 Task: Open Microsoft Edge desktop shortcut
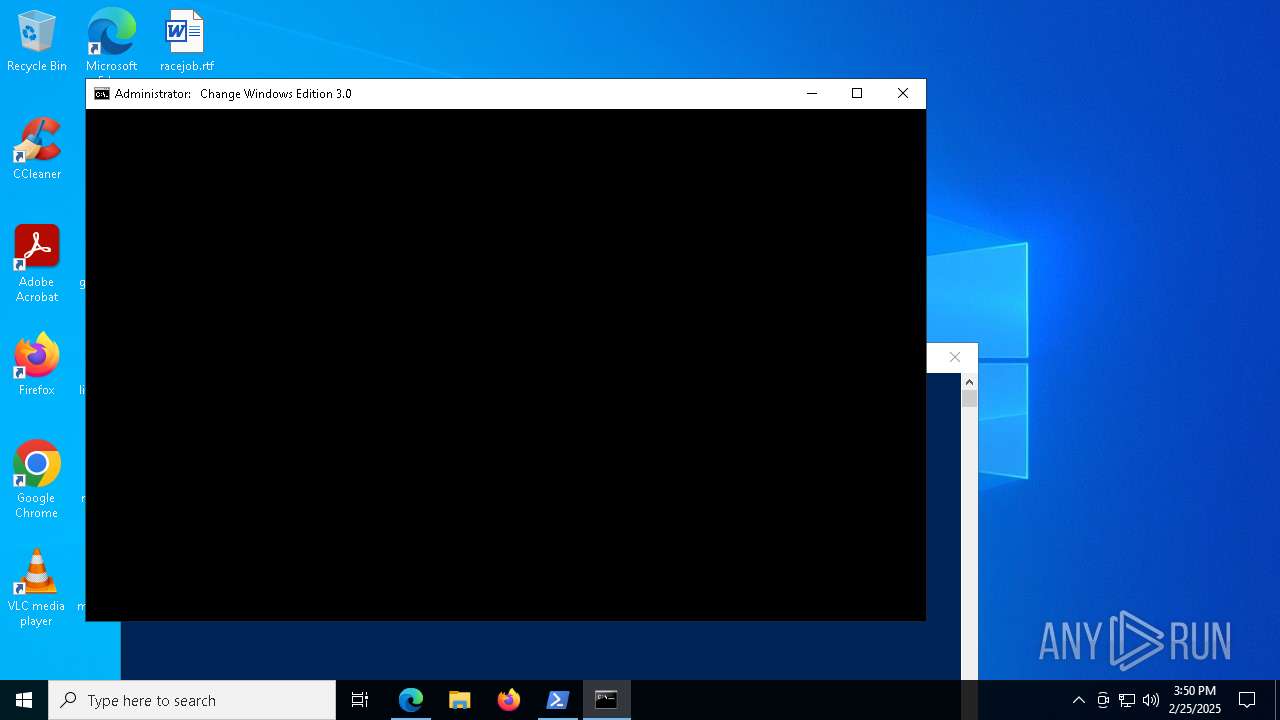[x=111, y=41]
